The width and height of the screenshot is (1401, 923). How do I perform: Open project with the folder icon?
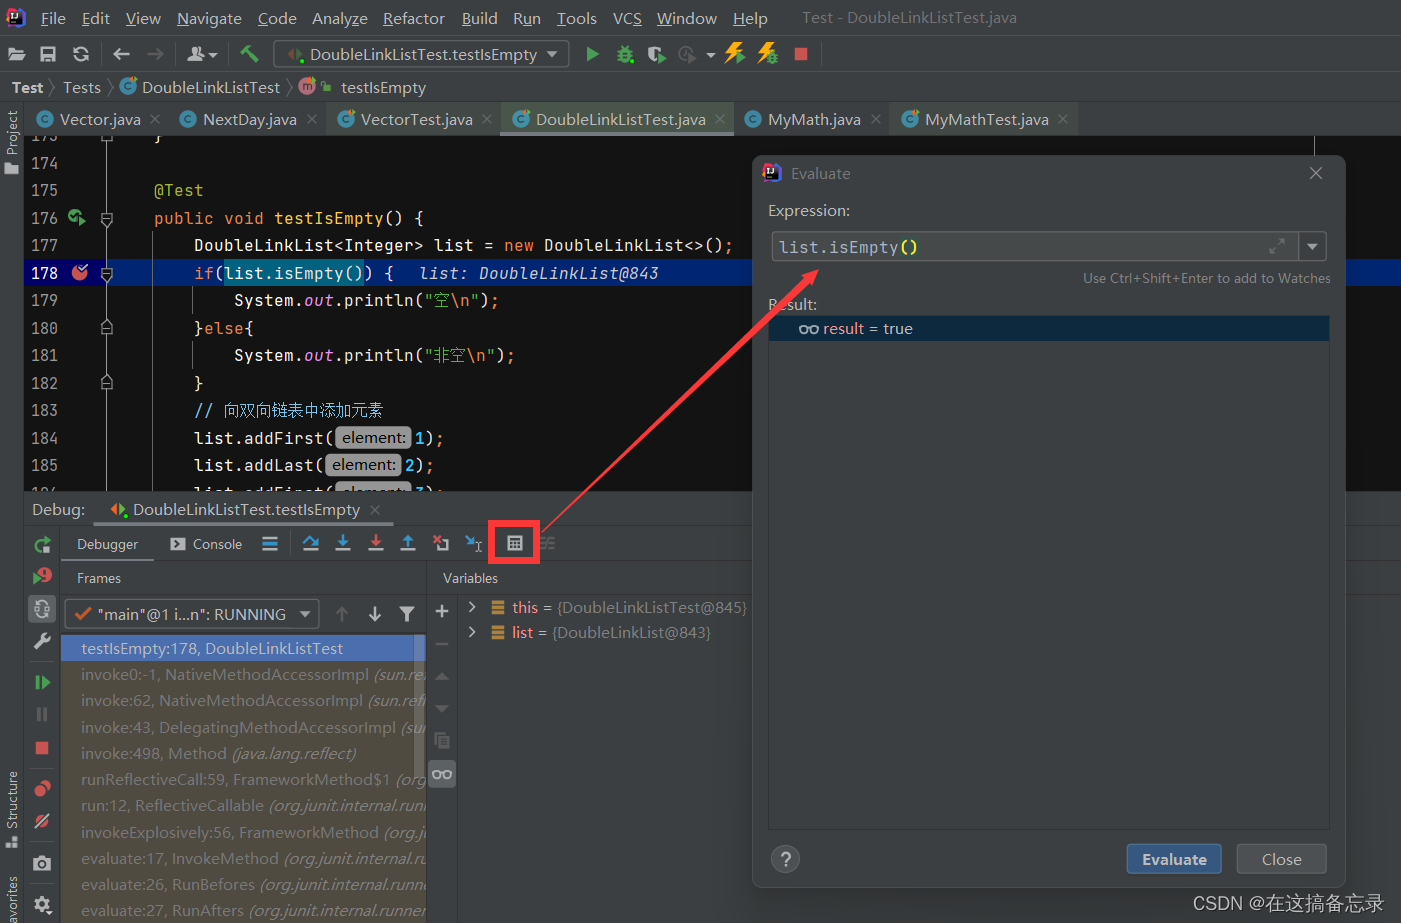click(16, 54)
